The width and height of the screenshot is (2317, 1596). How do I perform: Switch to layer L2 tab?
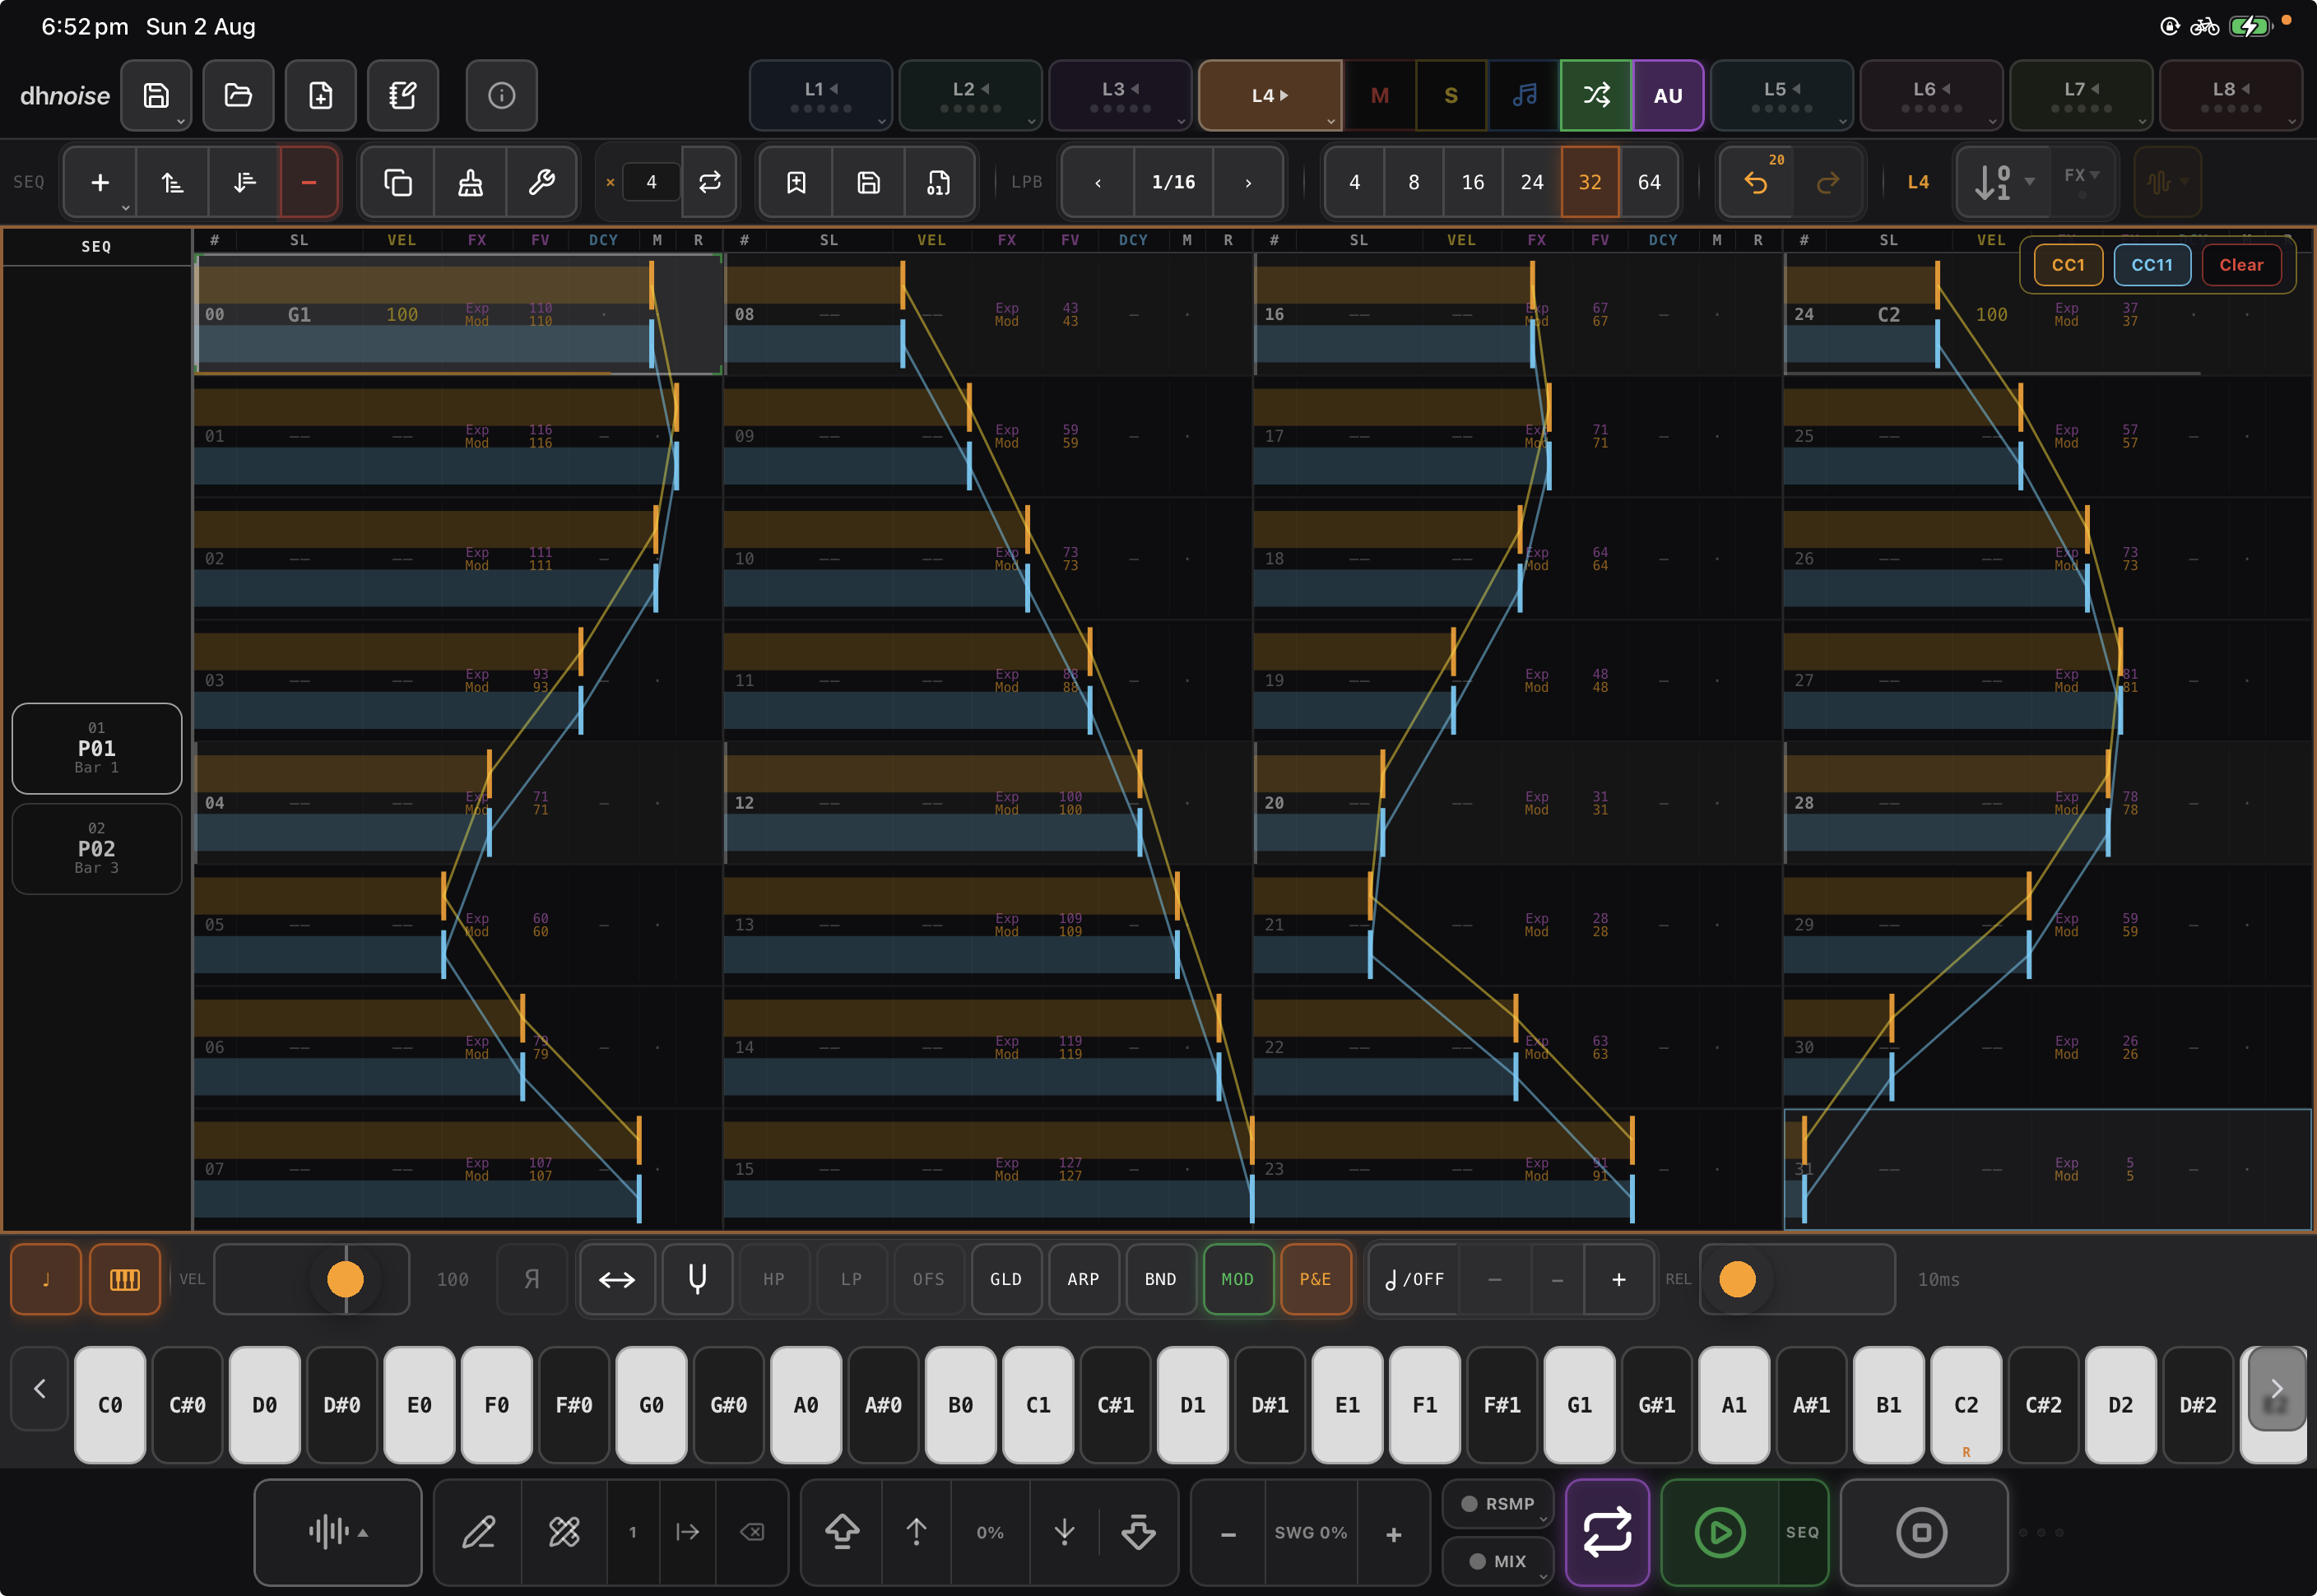[970, 96]
